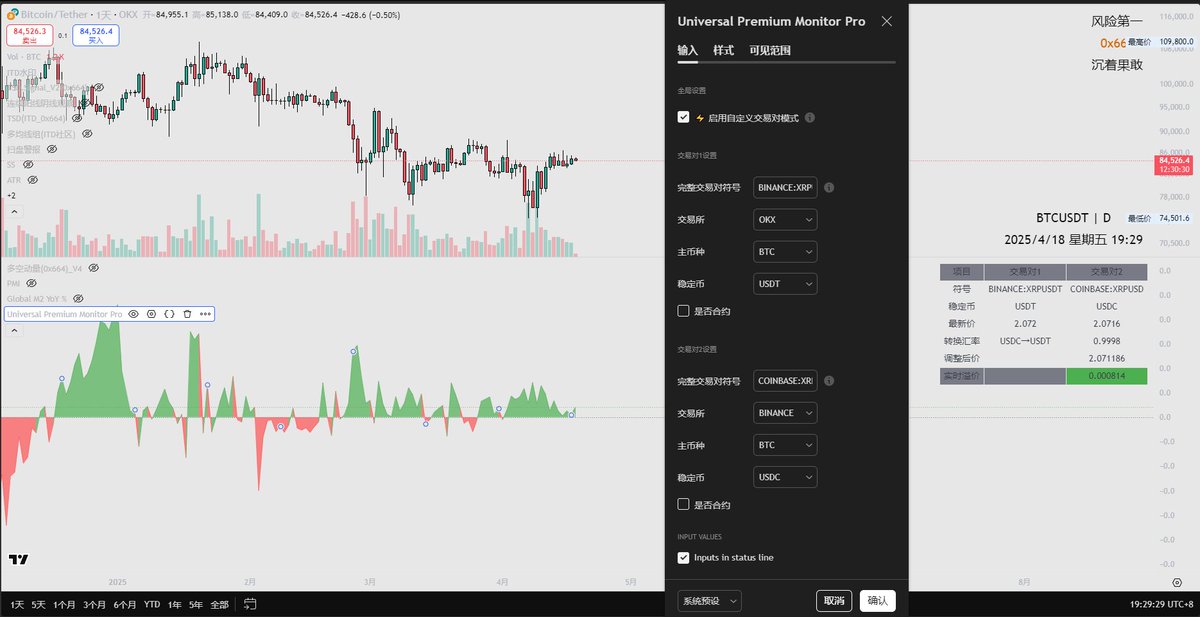Viewport: 1200px width, 617px height.
Task: Select the 5年 time range
Action: click(x=196, y=604)
